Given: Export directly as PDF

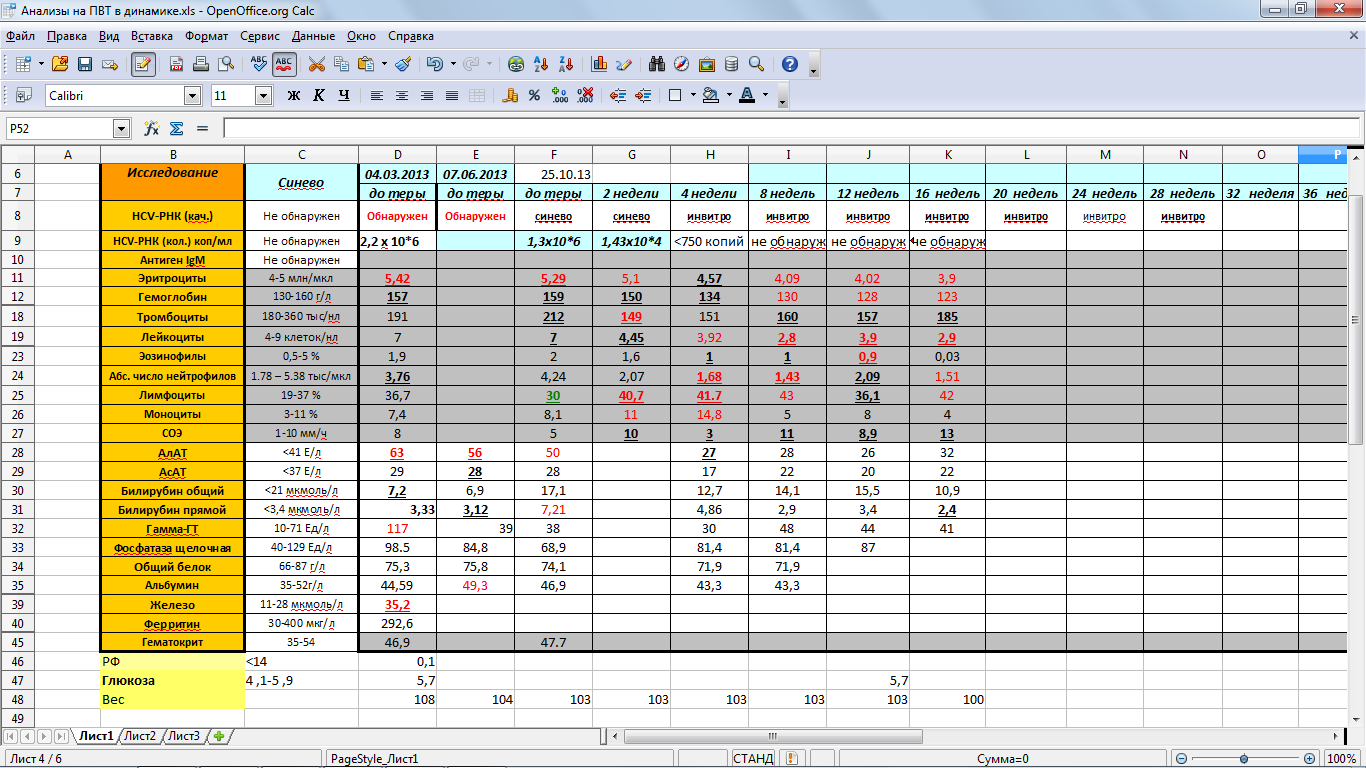Looking at the screenshot, I should click(176, 64).
